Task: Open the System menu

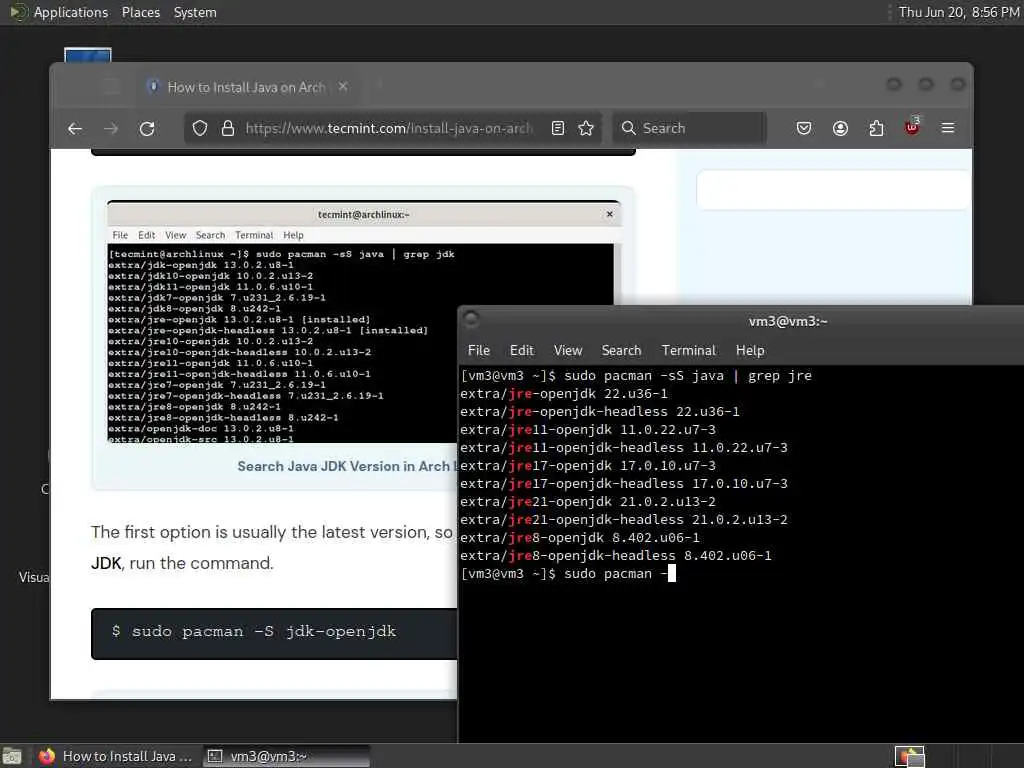Action: click(195, 12)
